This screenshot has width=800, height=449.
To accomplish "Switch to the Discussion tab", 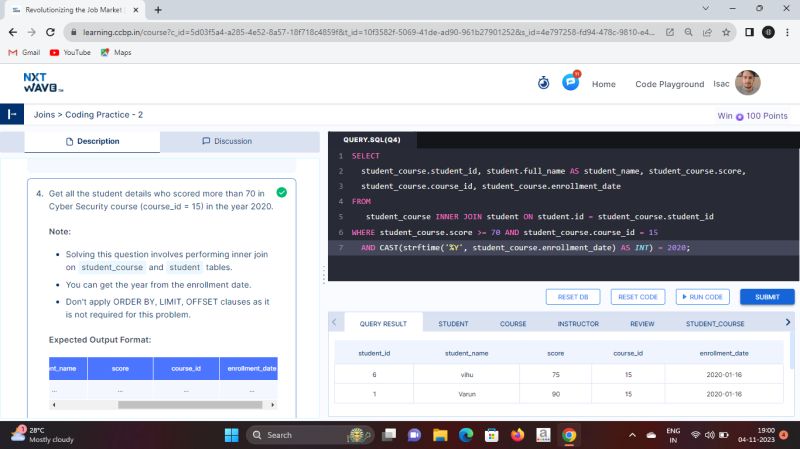I will pyautogui.click(x=227, y=141).
